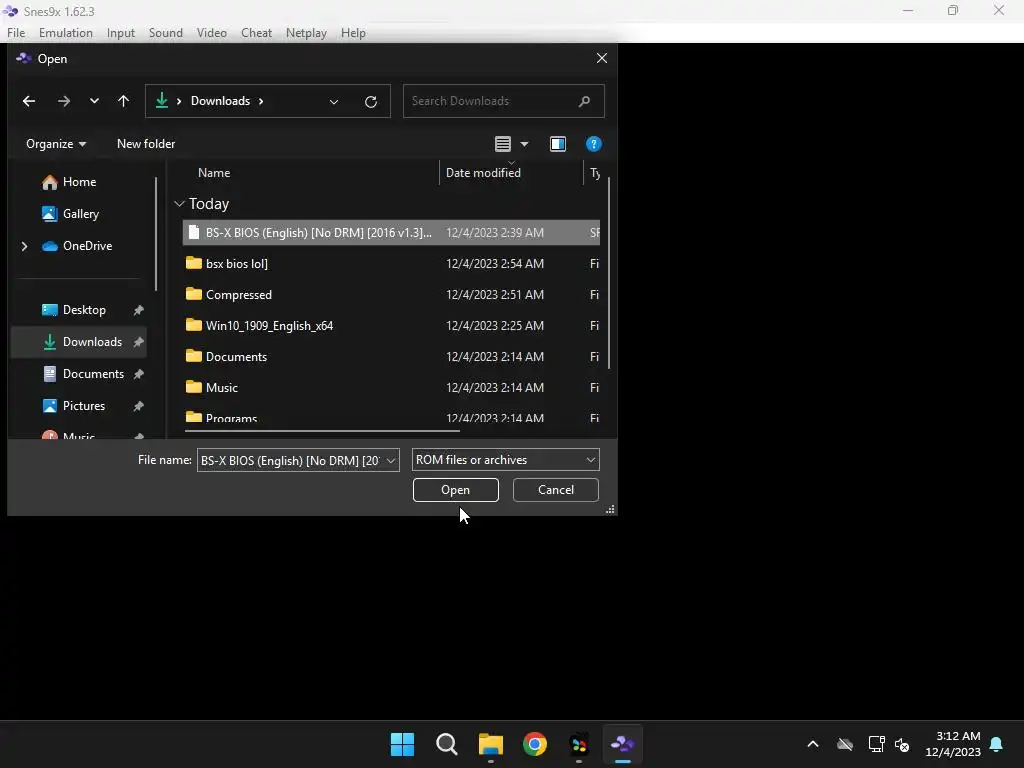Click the File name input box

291,460
